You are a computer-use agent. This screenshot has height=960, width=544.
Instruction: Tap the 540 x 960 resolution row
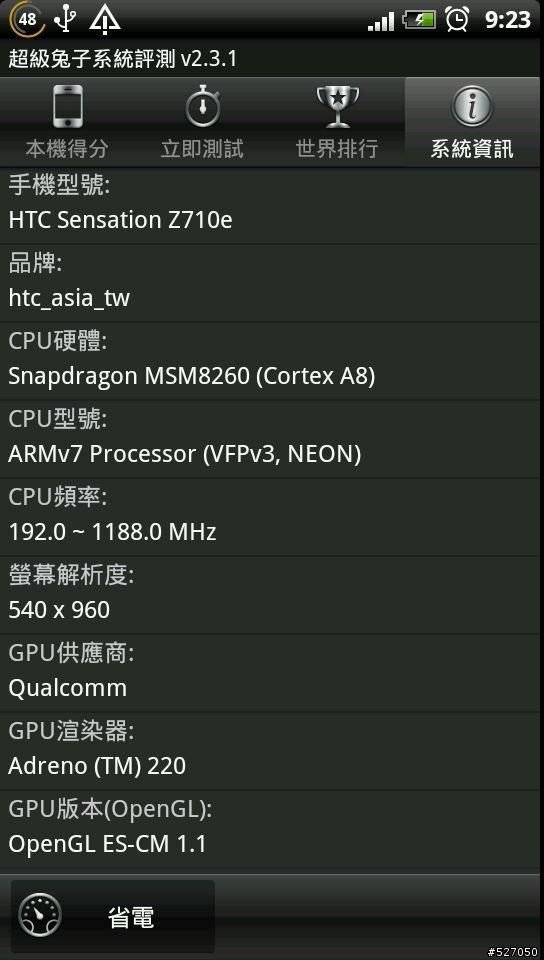click(272, 595)
